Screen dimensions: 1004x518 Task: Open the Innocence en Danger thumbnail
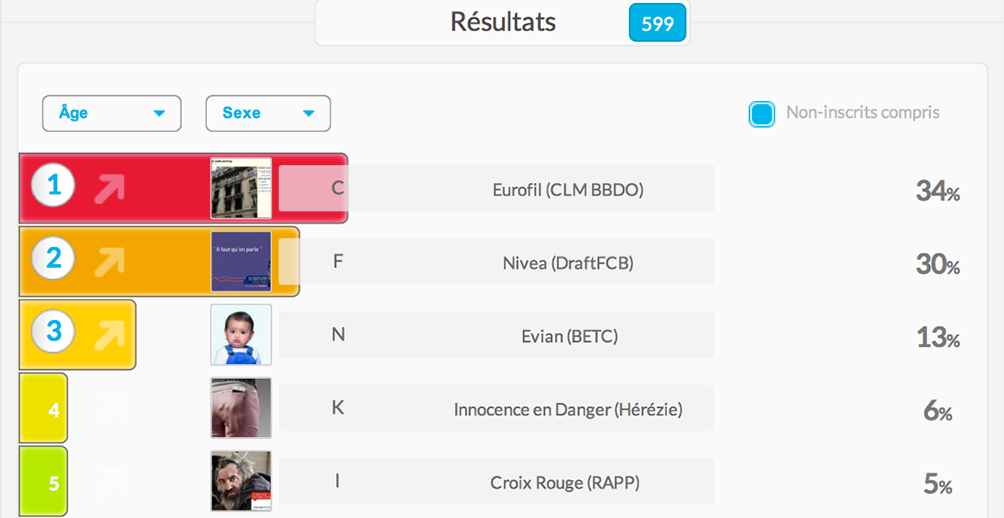[241, 408]
